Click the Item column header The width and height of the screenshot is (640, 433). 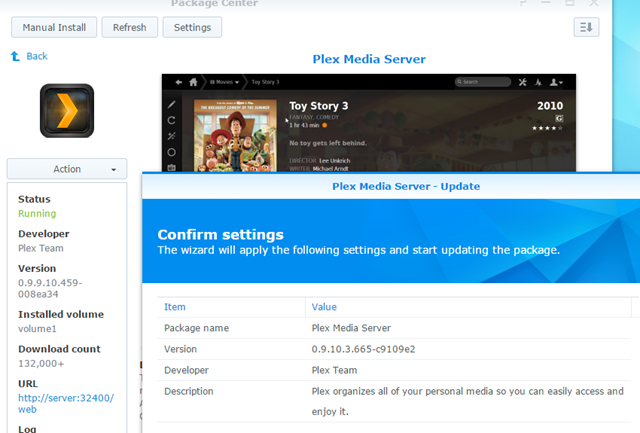175,307
